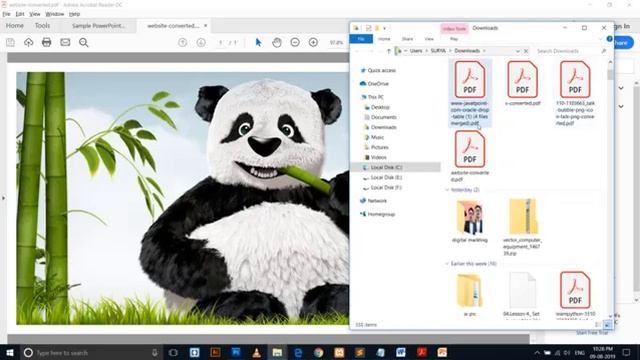Switch to the Sample PowerPoint document tab

[x=98, y=26]
